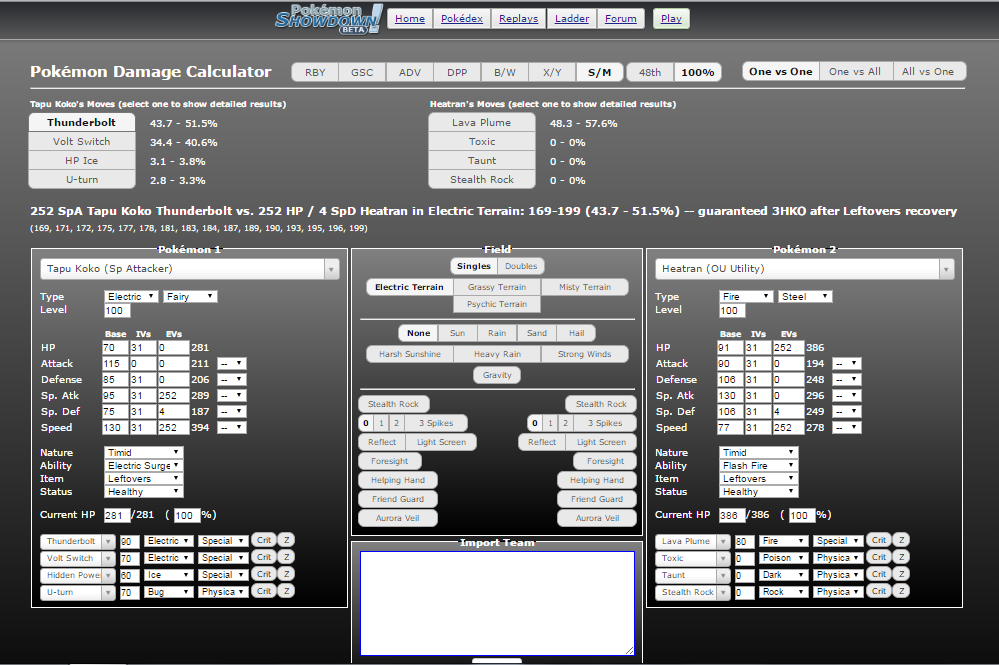The image size is (999, 665).
Task: Open the Ladder page
Action: (x=571, y=18)
